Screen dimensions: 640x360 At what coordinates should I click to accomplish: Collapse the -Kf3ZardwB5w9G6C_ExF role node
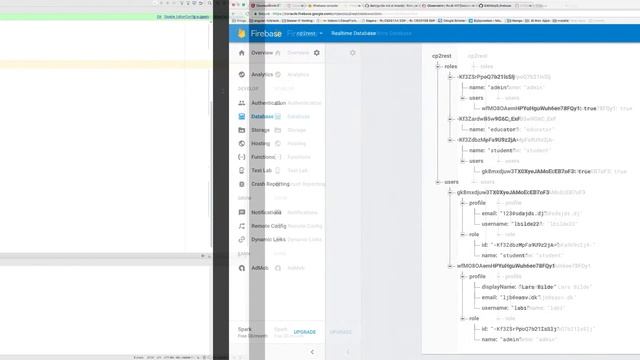[x=450, y=119]
